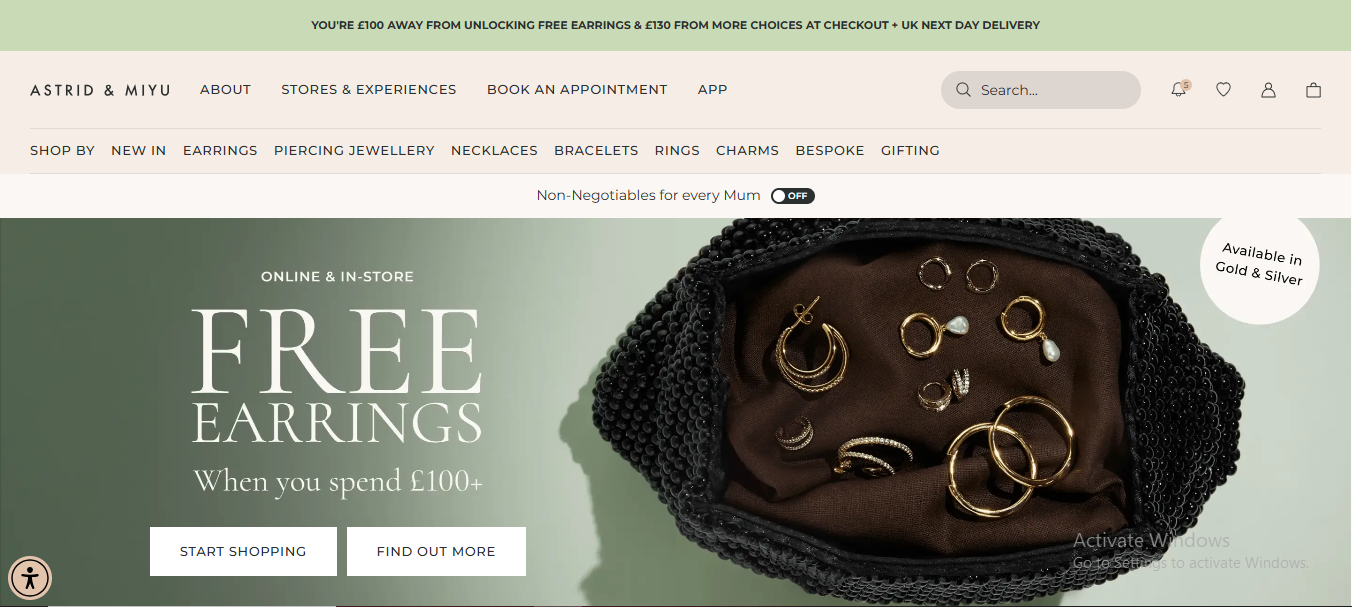Open the notifications bell icon

click(x=1179, y=89)
